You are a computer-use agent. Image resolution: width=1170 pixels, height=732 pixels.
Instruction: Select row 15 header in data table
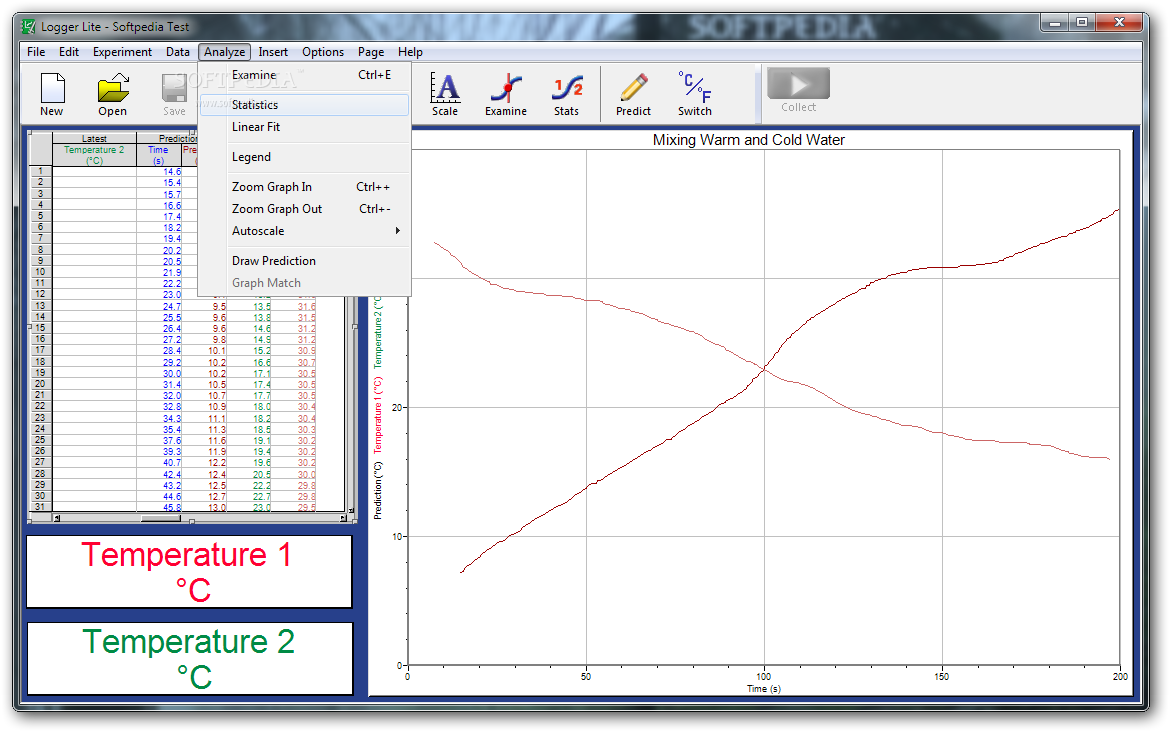[x=40, y=328]
